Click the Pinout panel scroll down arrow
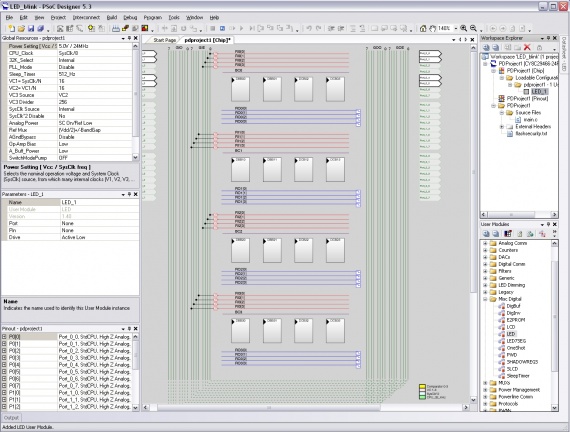The image size is (570, 432). point(136,408)
